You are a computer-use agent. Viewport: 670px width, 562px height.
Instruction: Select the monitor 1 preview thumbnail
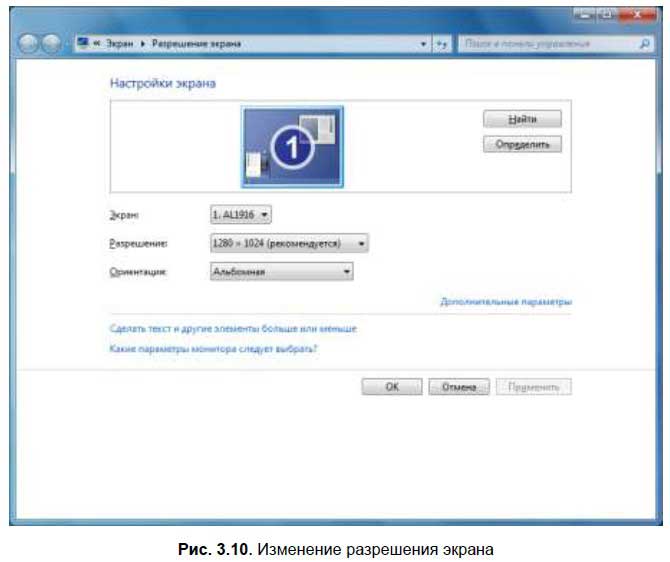coord(292,147)
